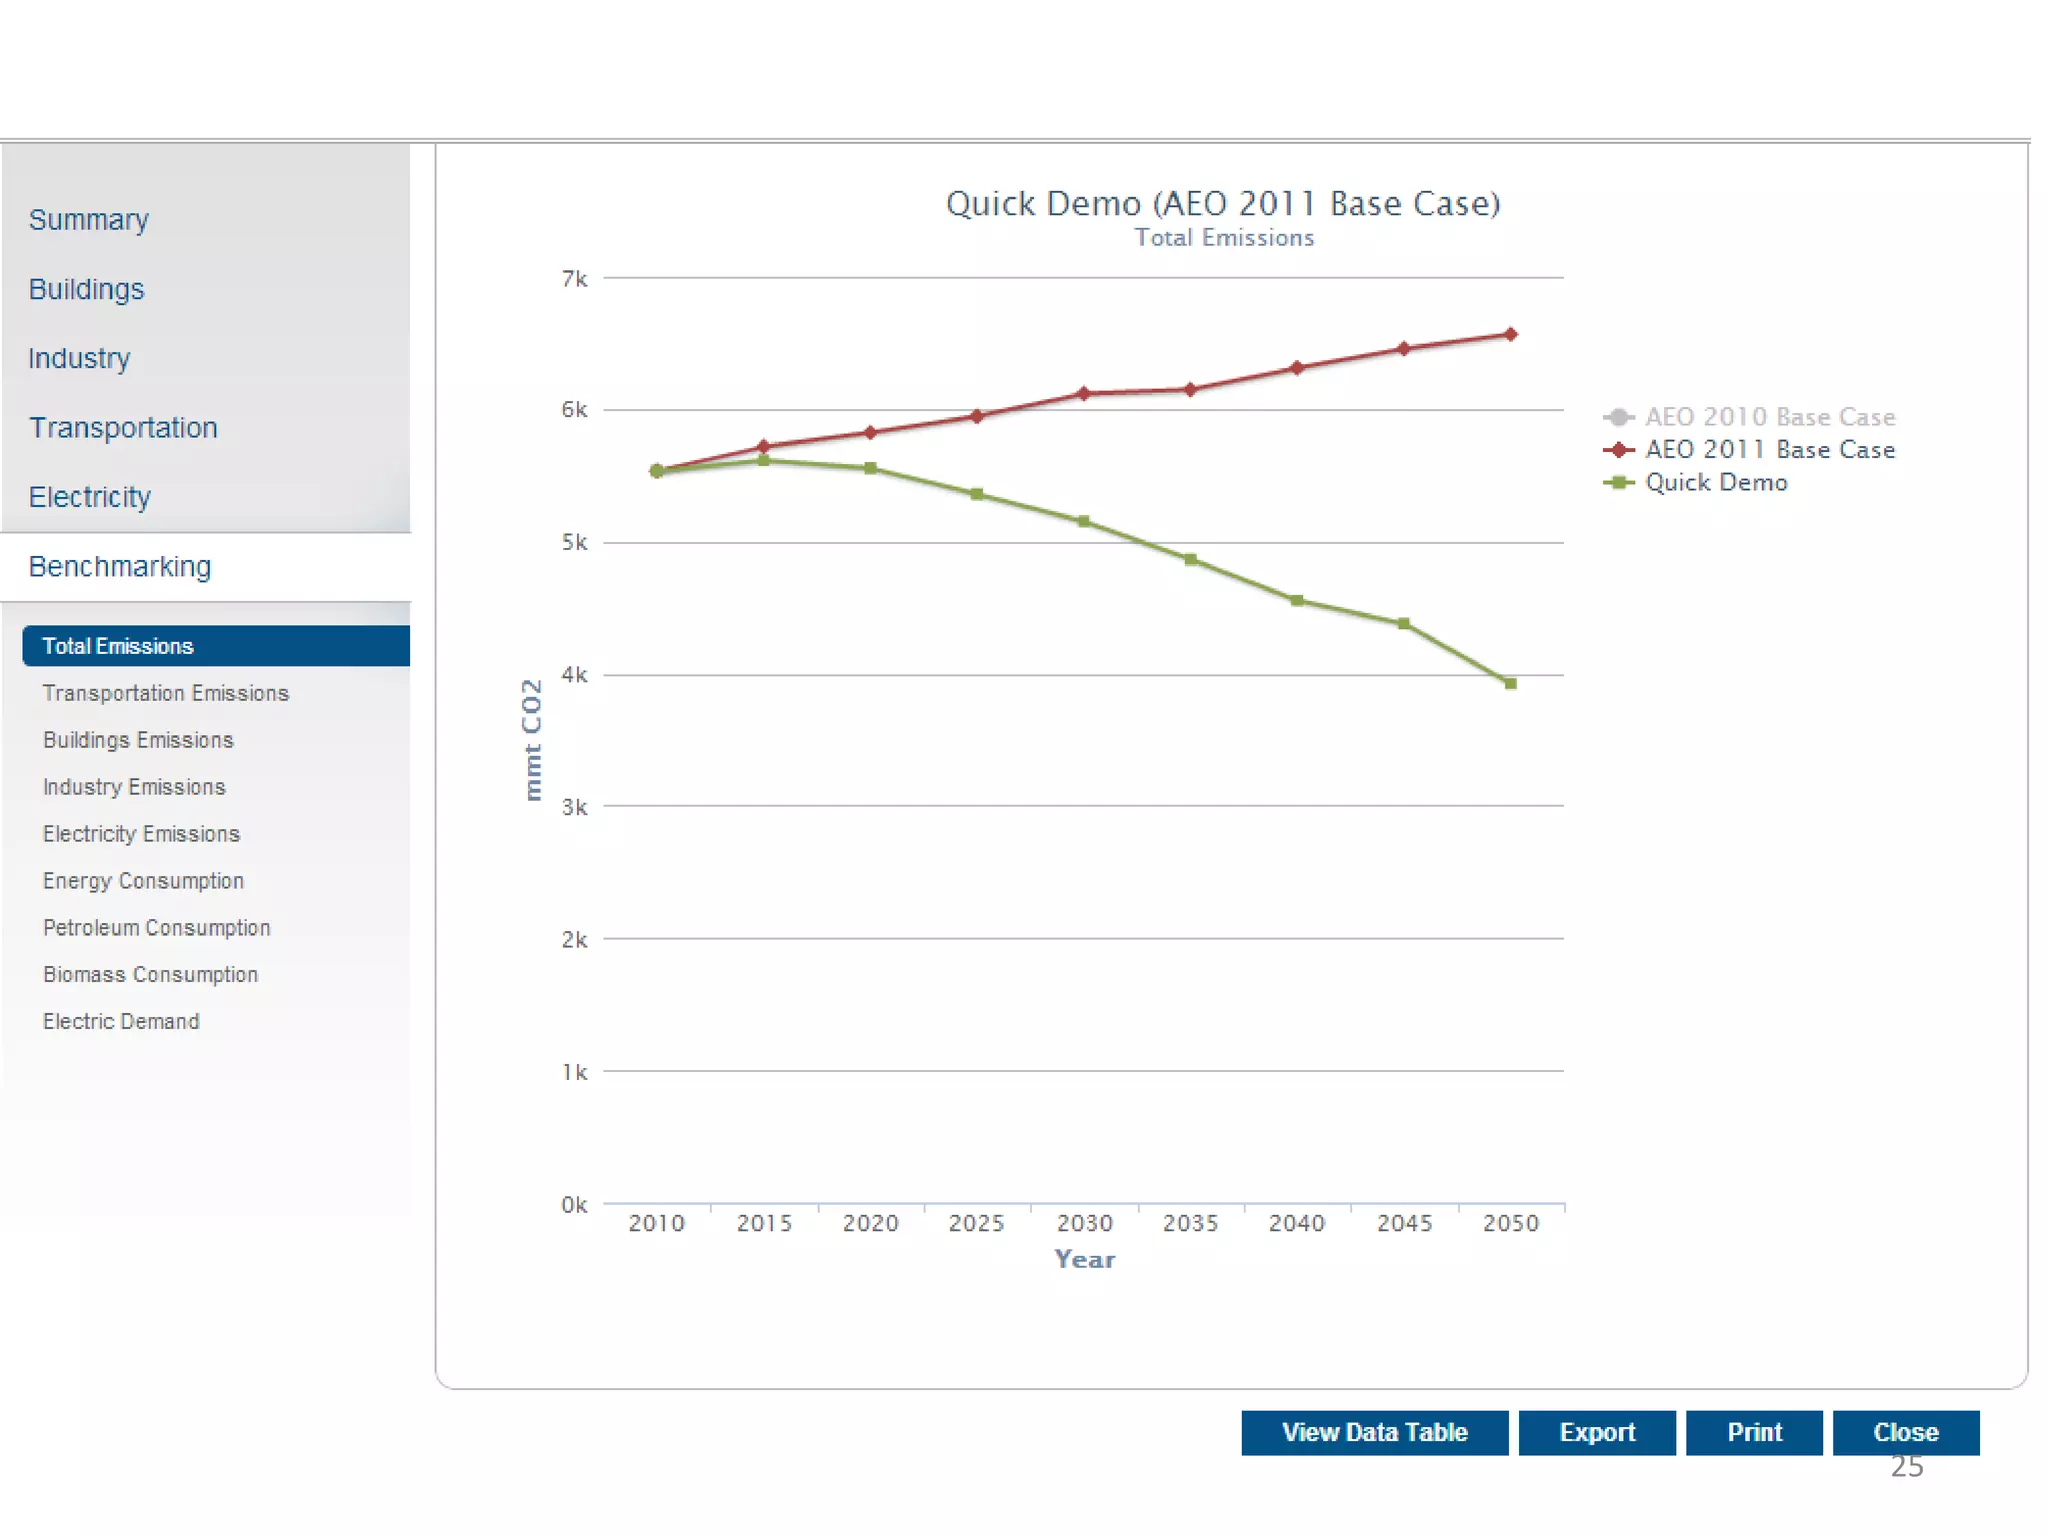
Task: Toggle Quick Demo legend series
Action: click(x=1715, y=483)
